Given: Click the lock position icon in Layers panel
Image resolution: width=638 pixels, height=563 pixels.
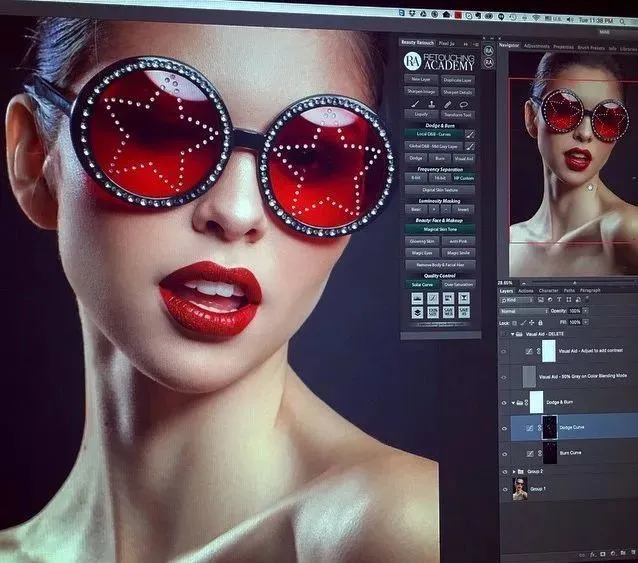Looking at the screenshot, I should click(531, 323).
